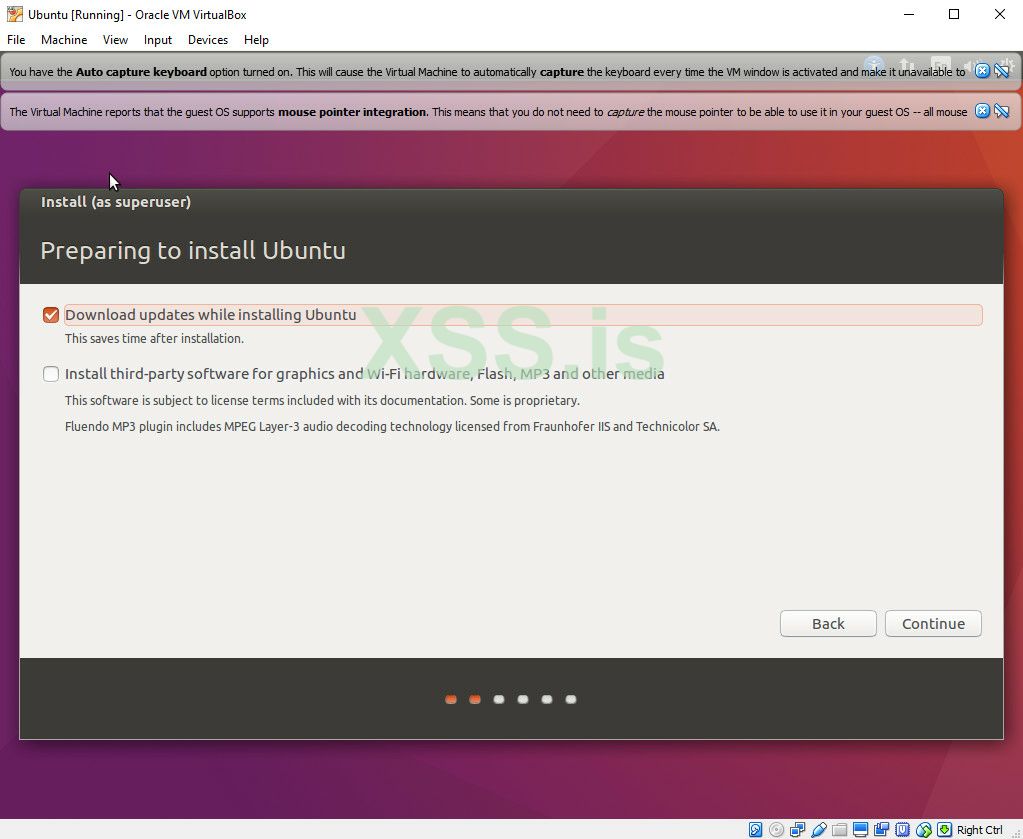Suppress future mouse pointer integration messages icon
The height and width of the screenshot is (839, 1023).
click(1001, 111)
